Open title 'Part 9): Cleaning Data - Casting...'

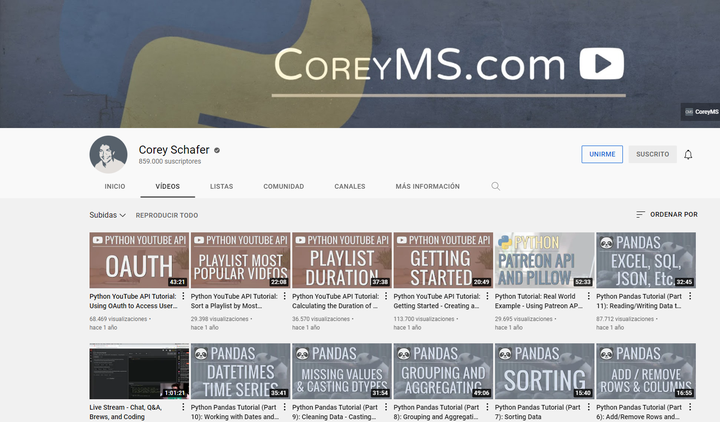point(335,412)
